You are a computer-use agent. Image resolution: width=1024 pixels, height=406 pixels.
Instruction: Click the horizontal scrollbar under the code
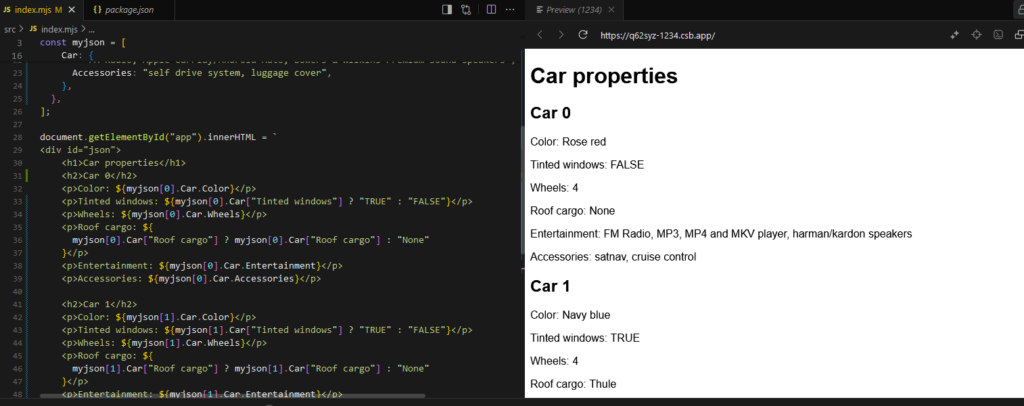pos(232,396)
